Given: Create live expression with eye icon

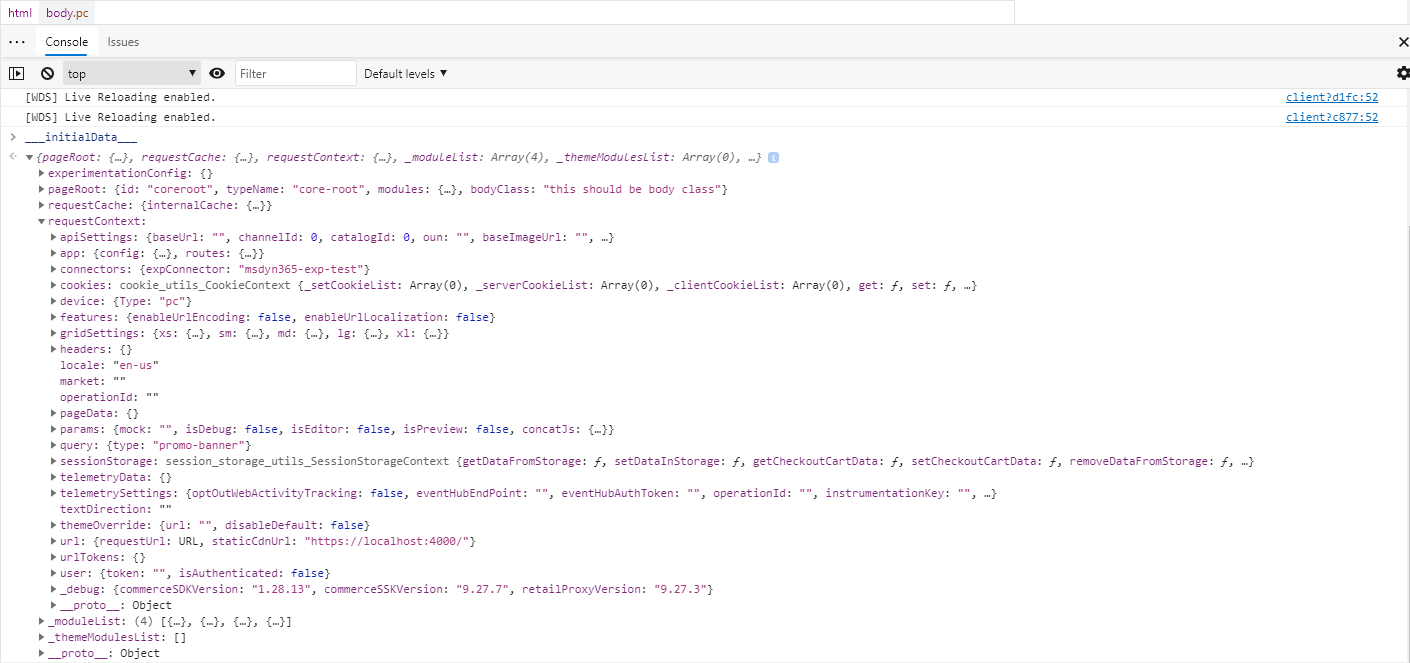Looking at the screenshot, I should pos(217,73).
